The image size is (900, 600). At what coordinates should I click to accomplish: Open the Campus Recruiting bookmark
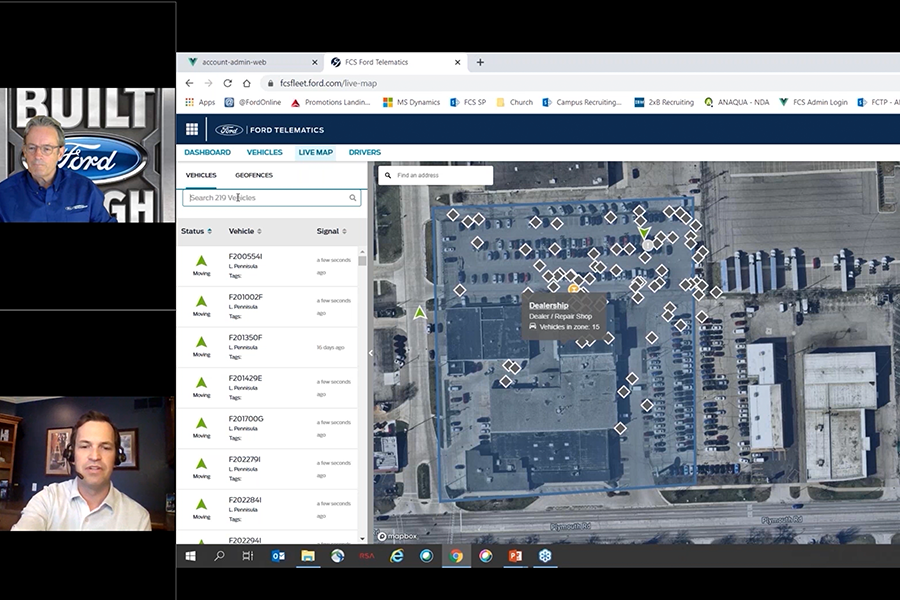(583, 102)
